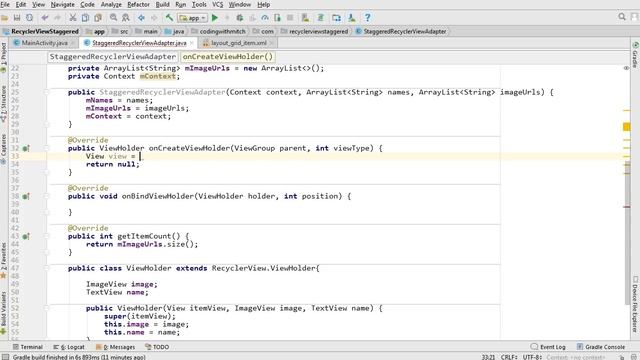This screenshot has height=360, width=640.
Task: Click the Redo arrow icon
Action: 58,18
